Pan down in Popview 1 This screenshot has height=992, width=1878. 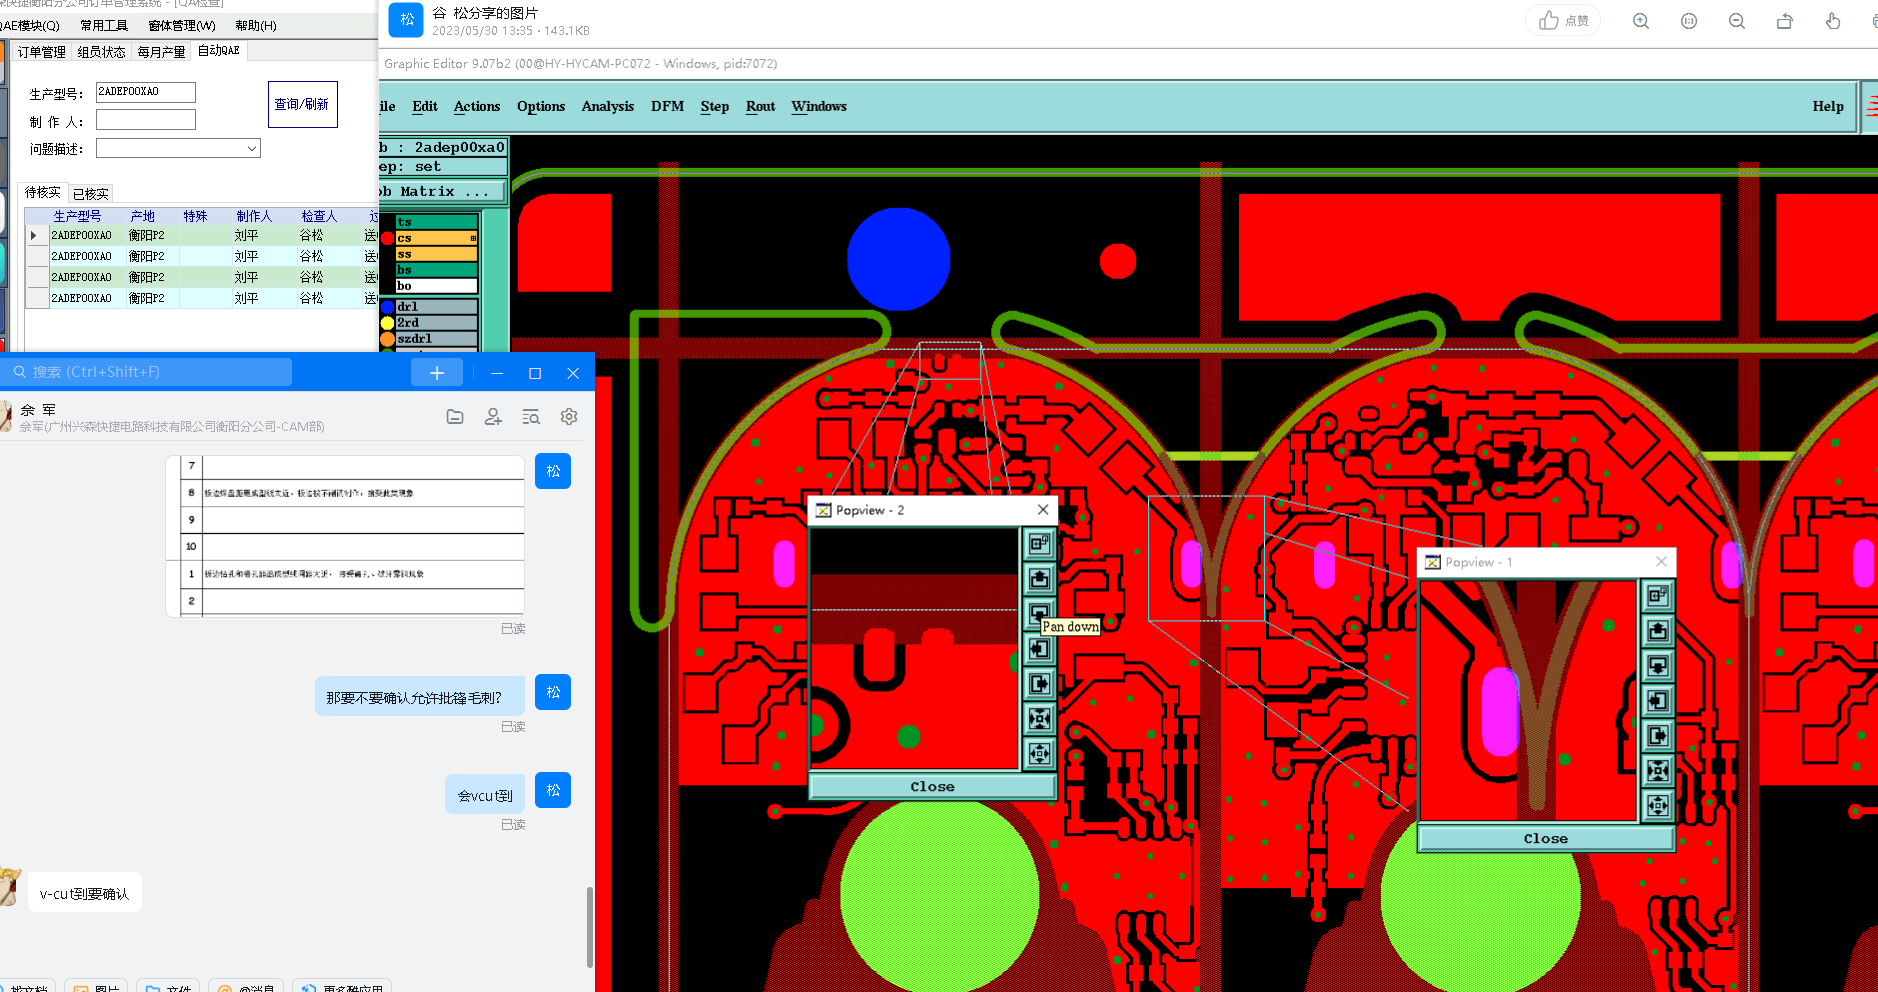tap(1657, 666)
